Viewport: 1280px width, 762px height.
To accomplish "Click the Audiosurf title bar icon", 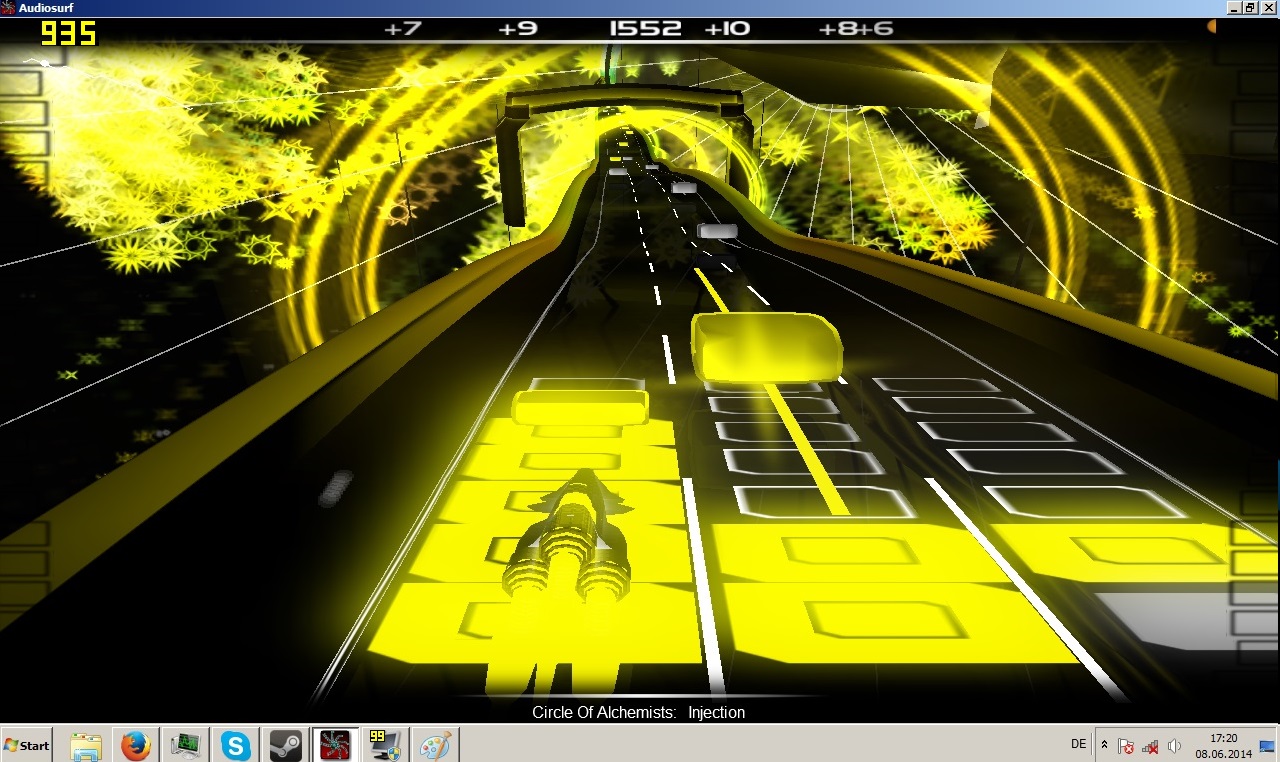I will coord(8,7).
